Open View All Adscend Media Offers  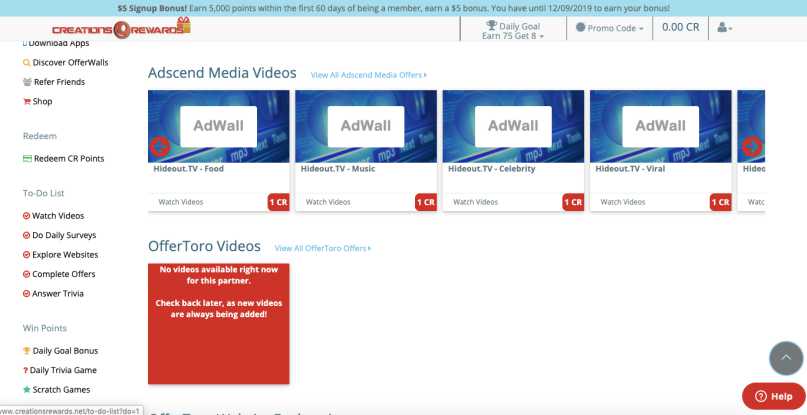[369, 75]
